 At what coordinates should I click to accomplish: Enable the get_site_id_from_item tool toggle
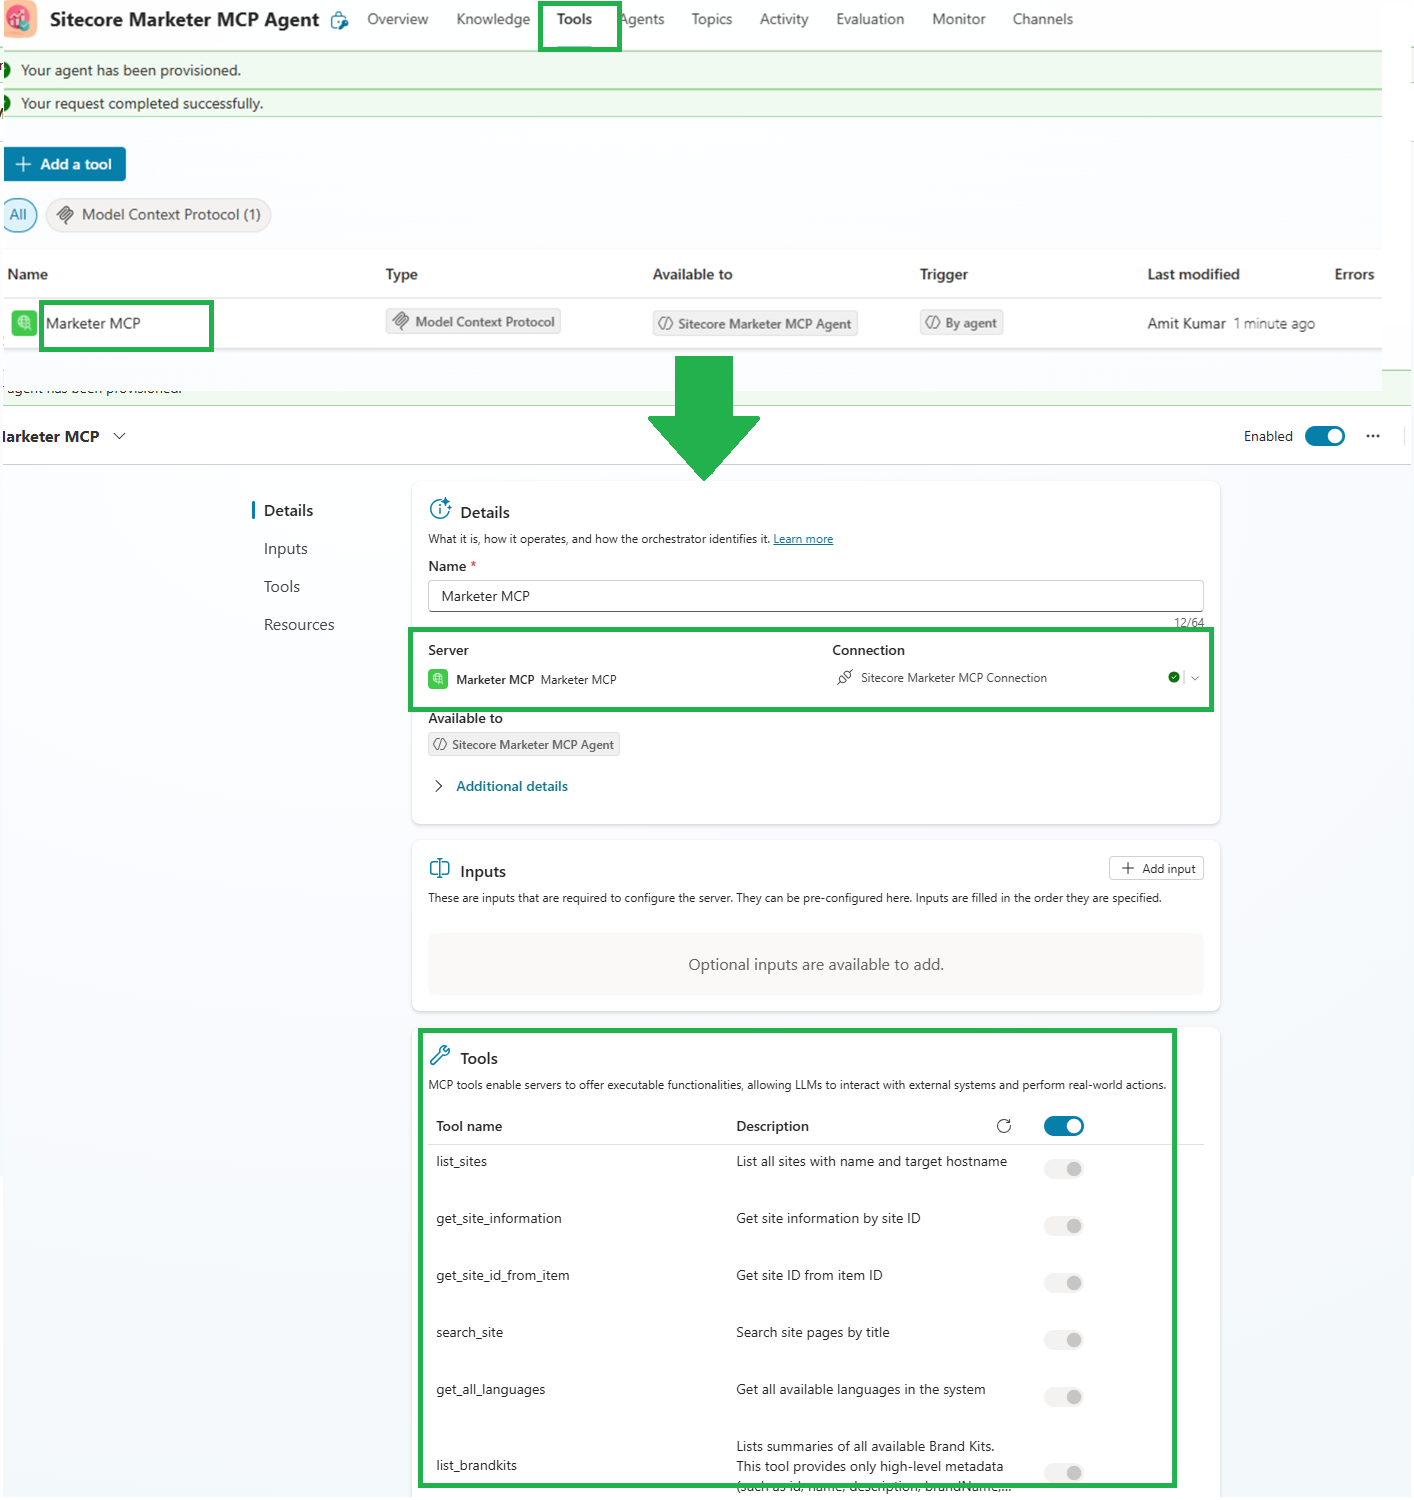pos(1064,1283)
